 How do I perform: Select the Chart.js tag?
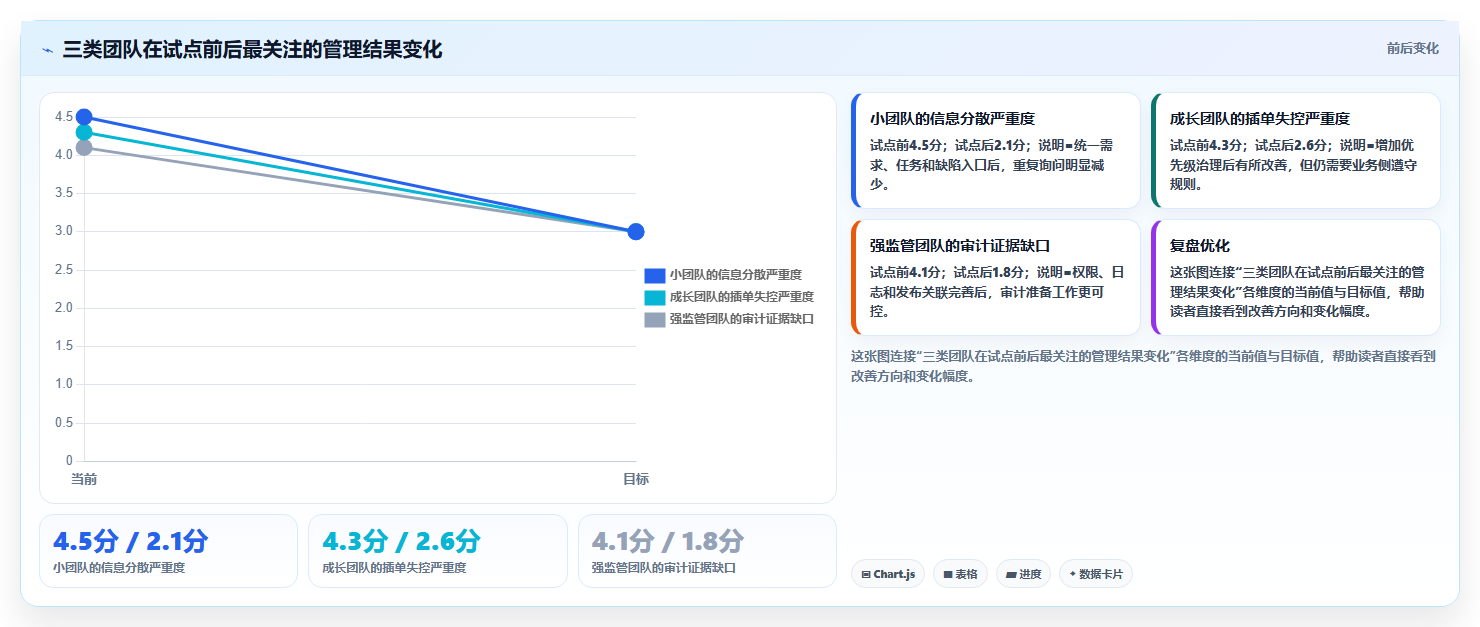point(888,574)
